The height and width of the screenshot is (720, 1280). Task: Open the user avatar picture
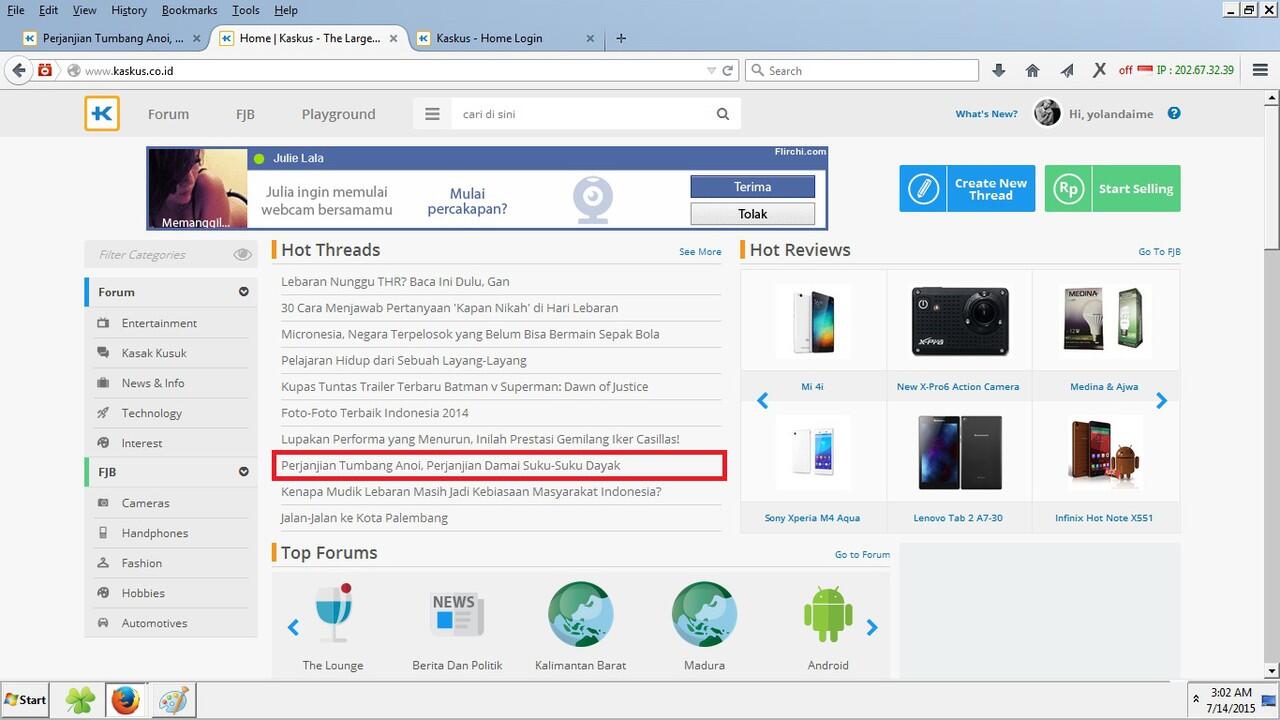click(1047, 113)
